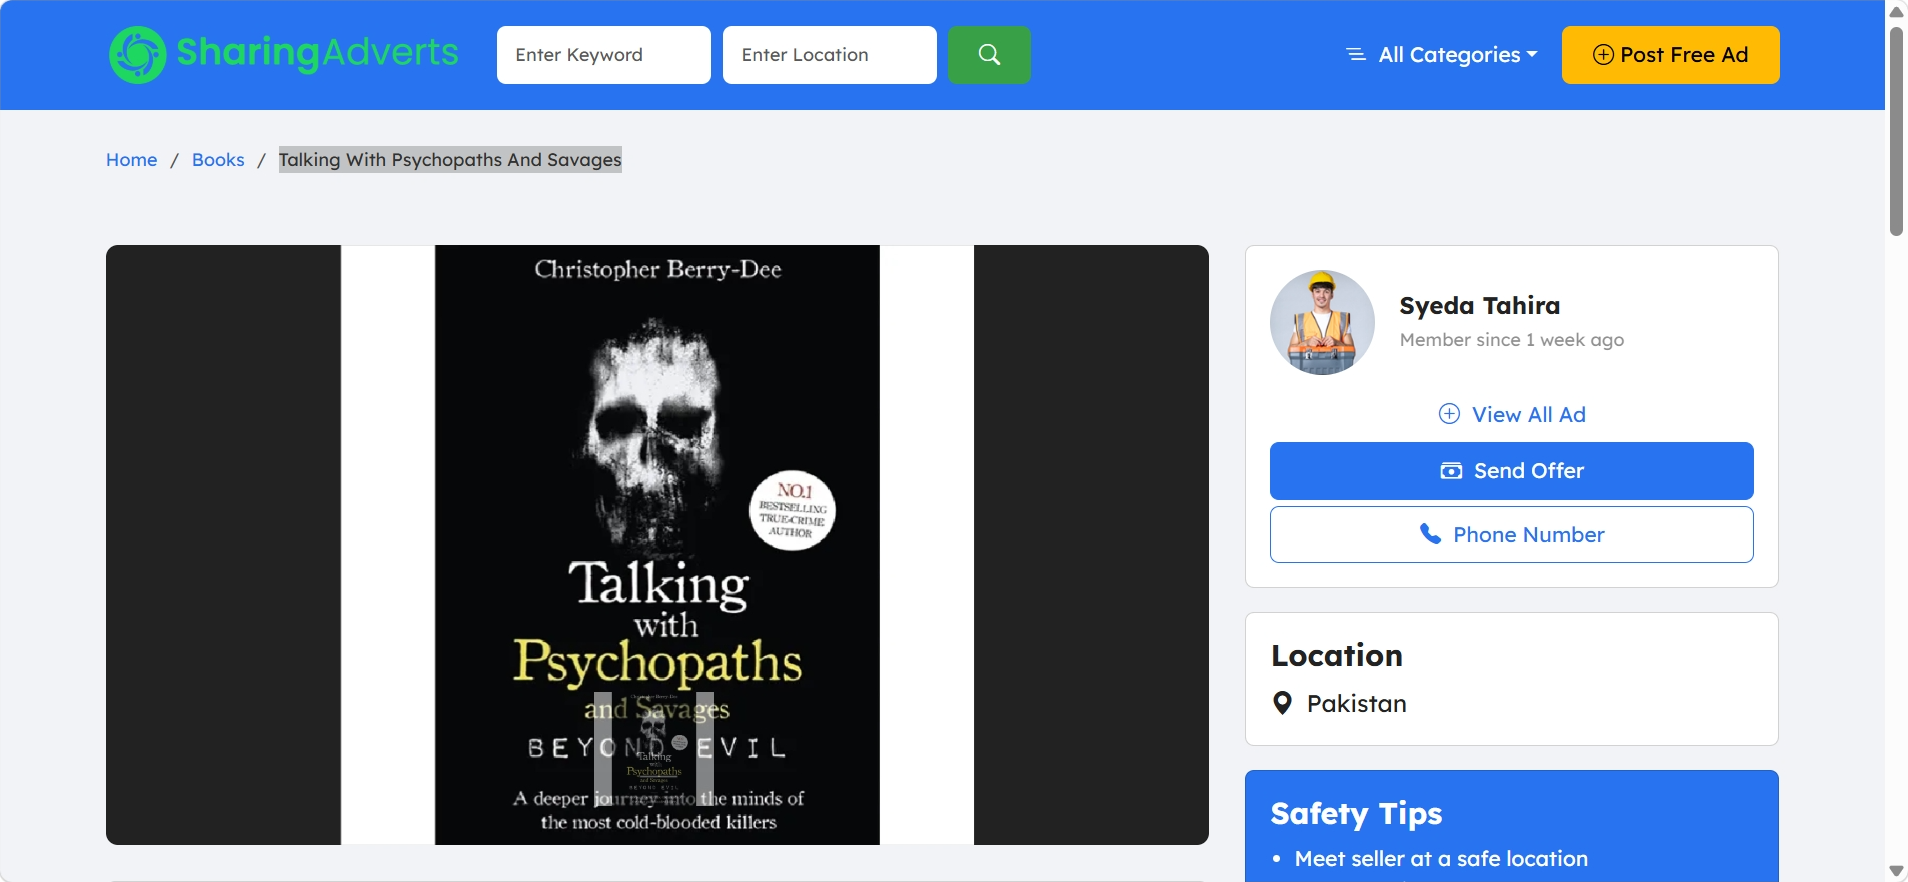Click the SharingAdverts wordmark
The width and height of the screenshot is (1908, 882).
(x=318, y=52)
